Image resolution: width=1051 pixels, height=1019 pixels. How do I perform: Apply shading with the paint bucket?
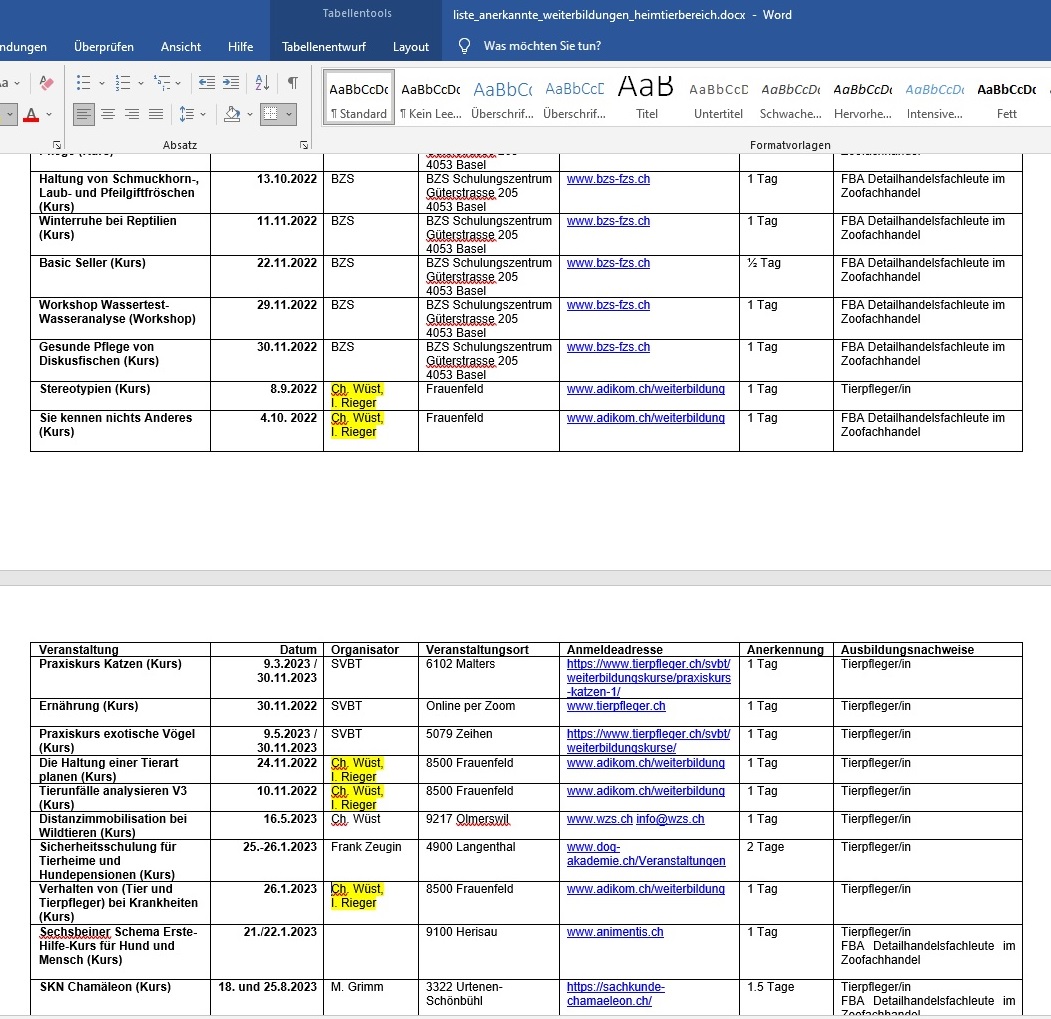click(x=233, y=114)
